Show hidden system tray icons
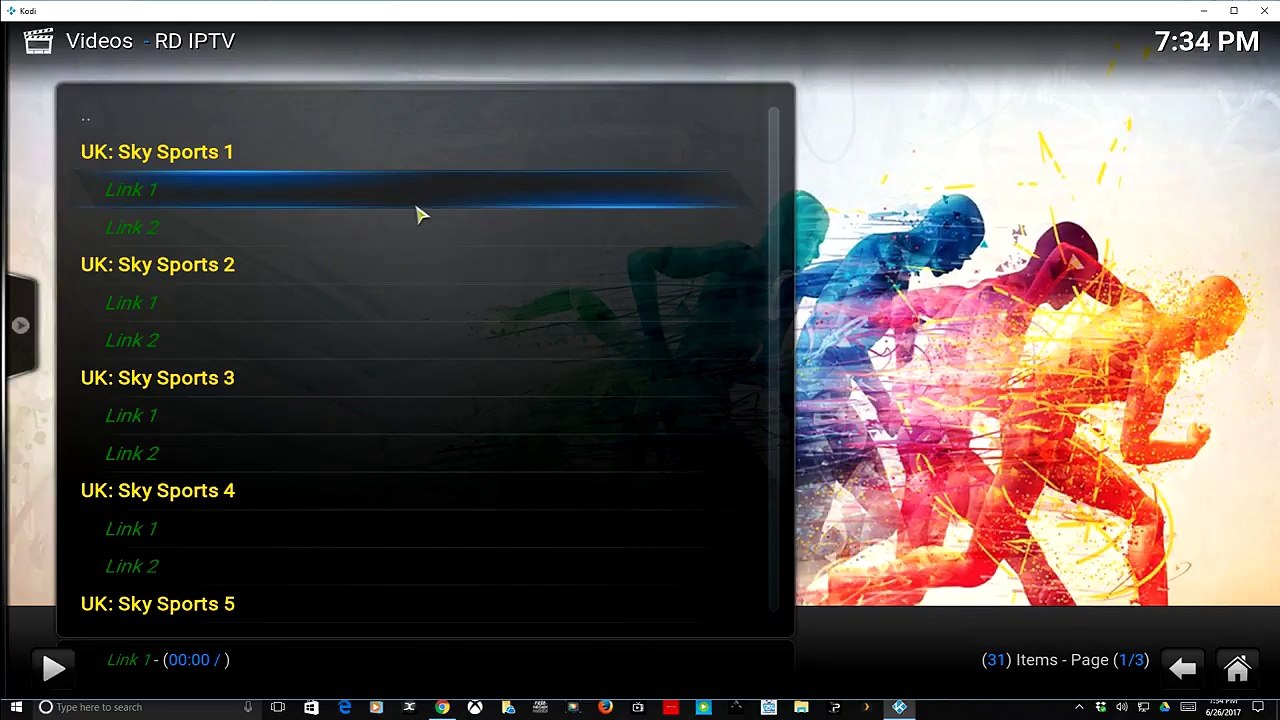The height and width of the screenshot is (720, 1280). [1079, 707]
